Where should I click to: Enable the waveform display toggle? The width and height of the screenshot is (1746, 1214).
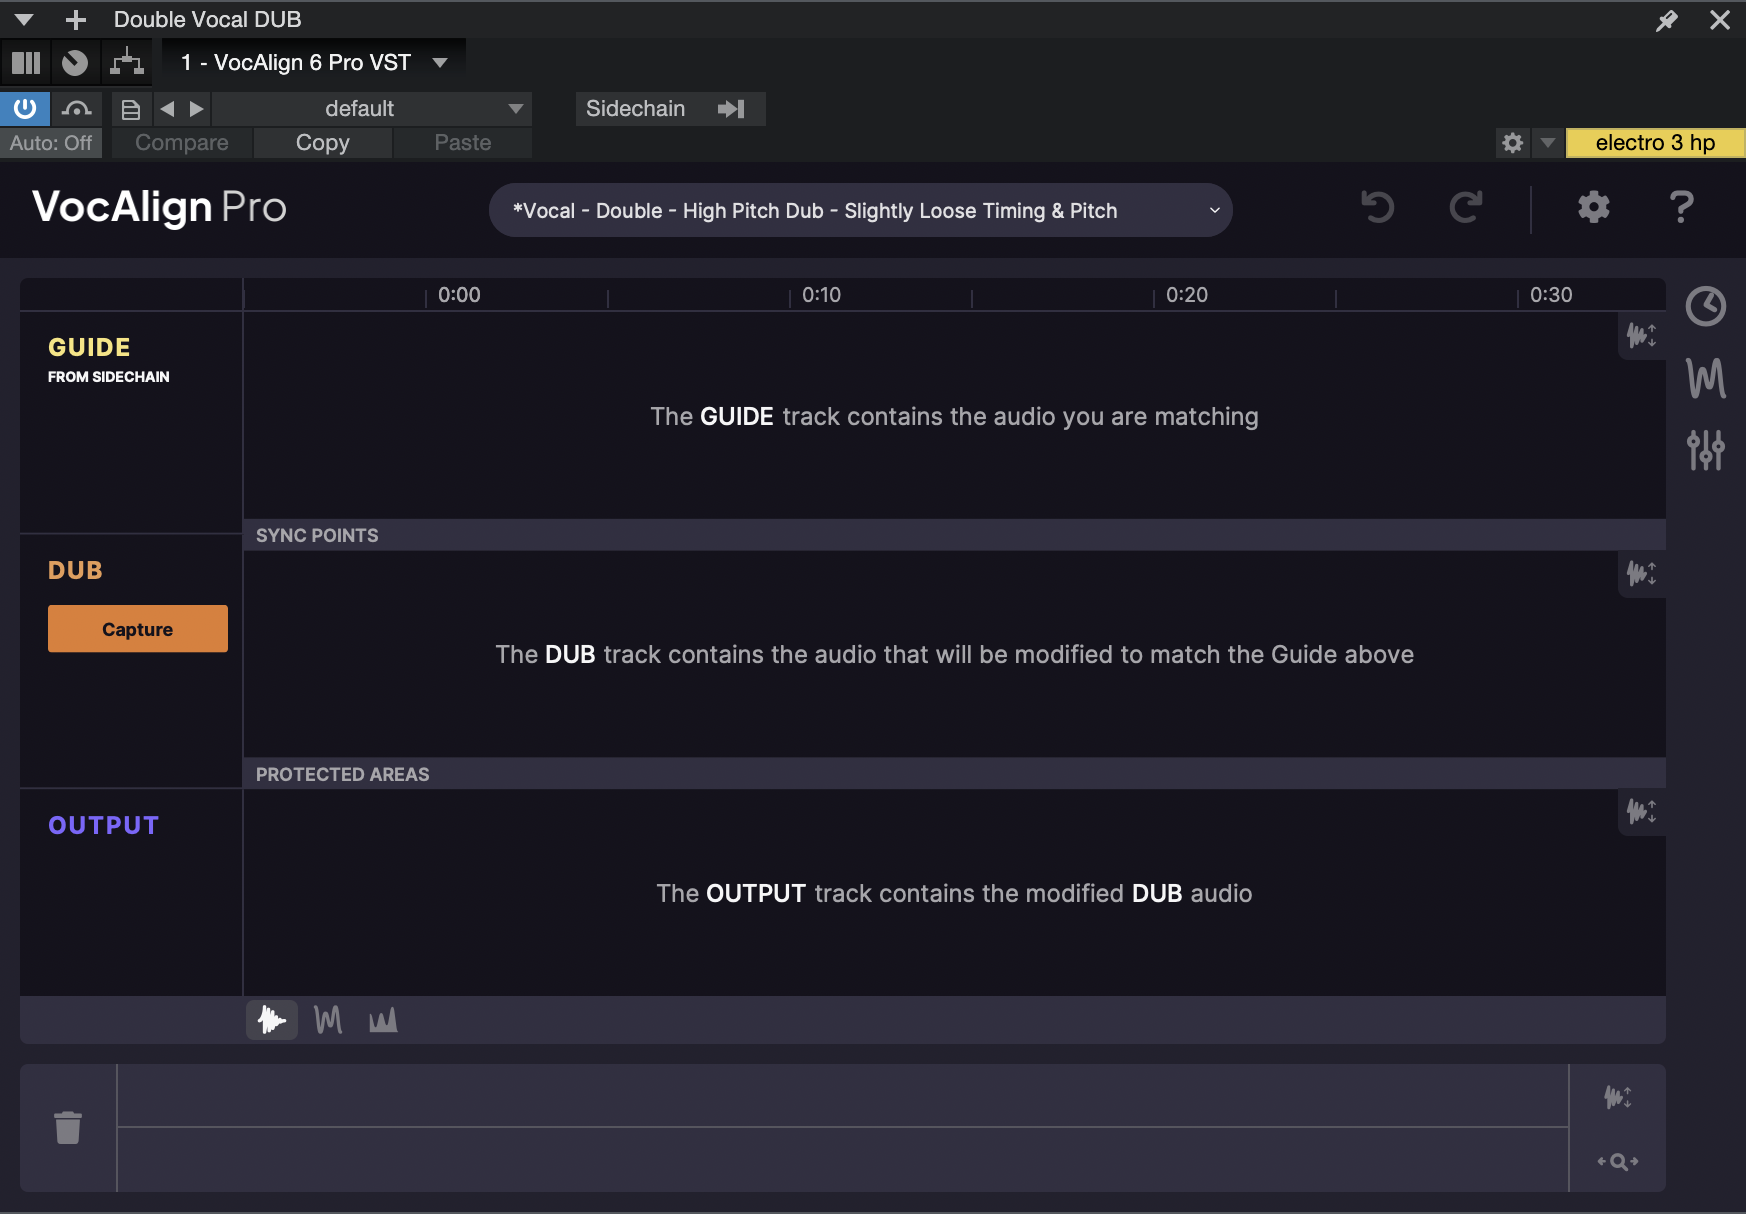[x=271, y=1020]
